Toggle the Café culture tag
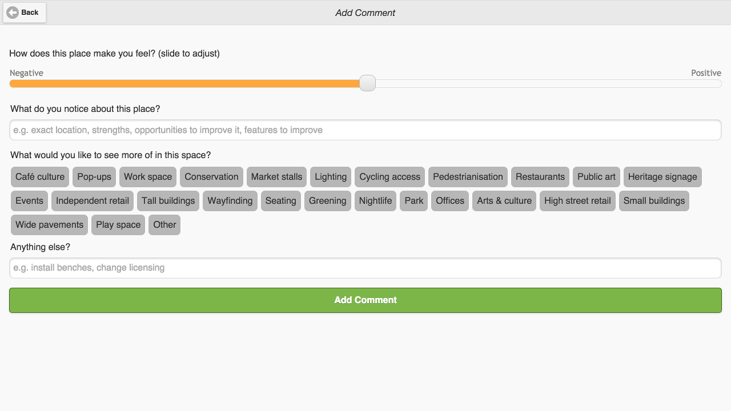 pyautogui.click(x=40, y=177)
